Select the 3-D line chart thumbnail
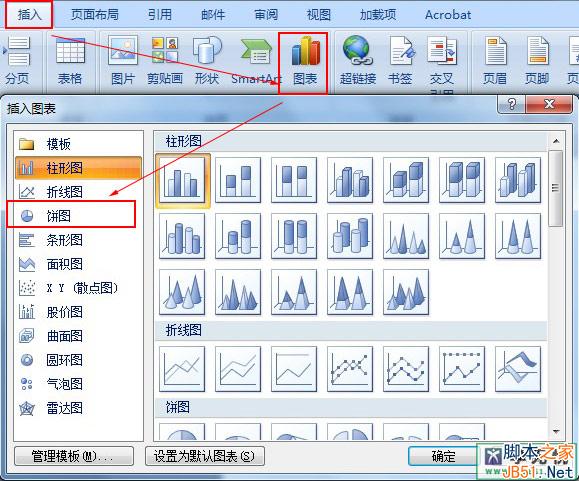The image size is (579, 481). 518,369
